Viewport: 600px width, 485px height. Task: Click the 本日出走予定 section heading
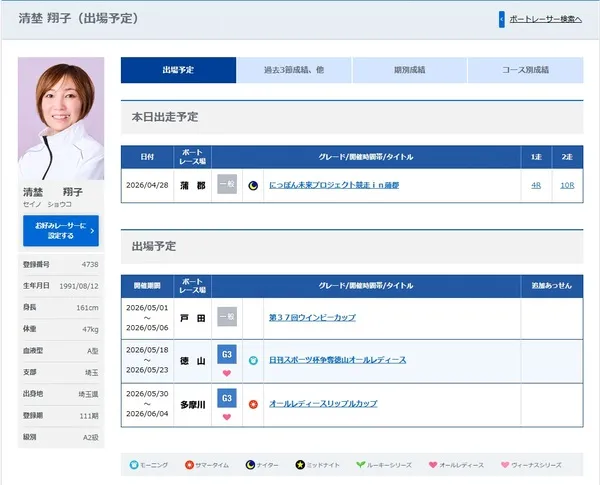click(165, 117)
